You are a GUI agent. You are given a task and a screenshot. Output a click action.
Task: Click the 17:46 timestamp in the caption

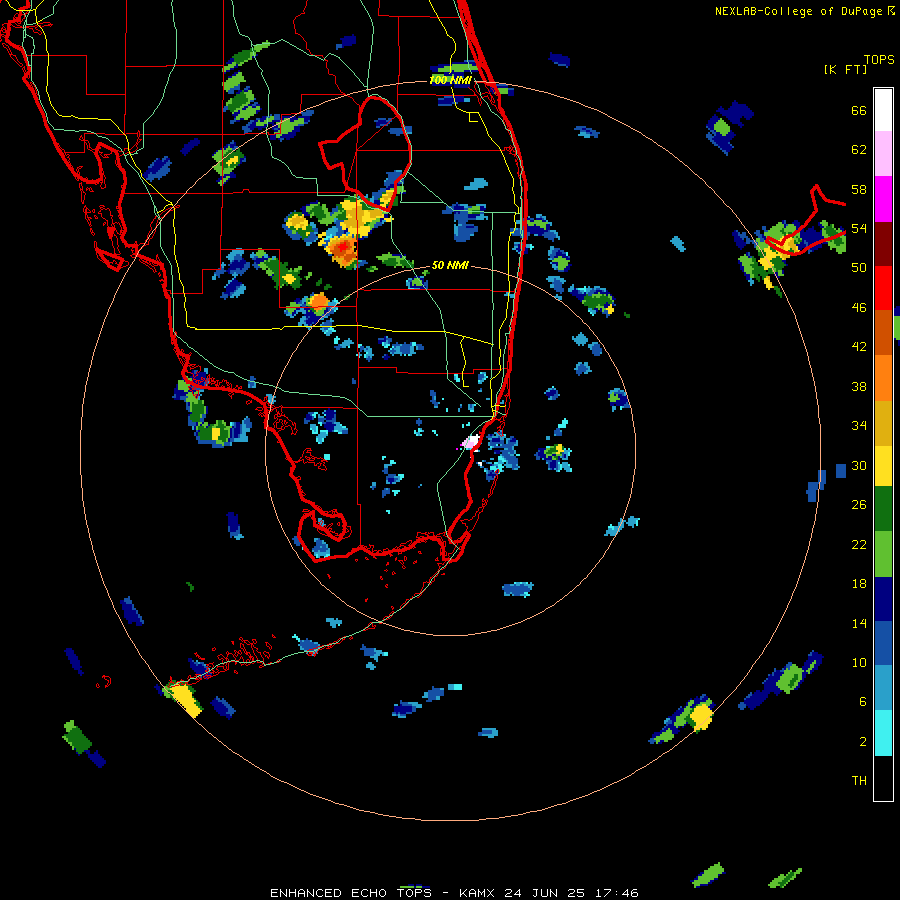point(617,893)
